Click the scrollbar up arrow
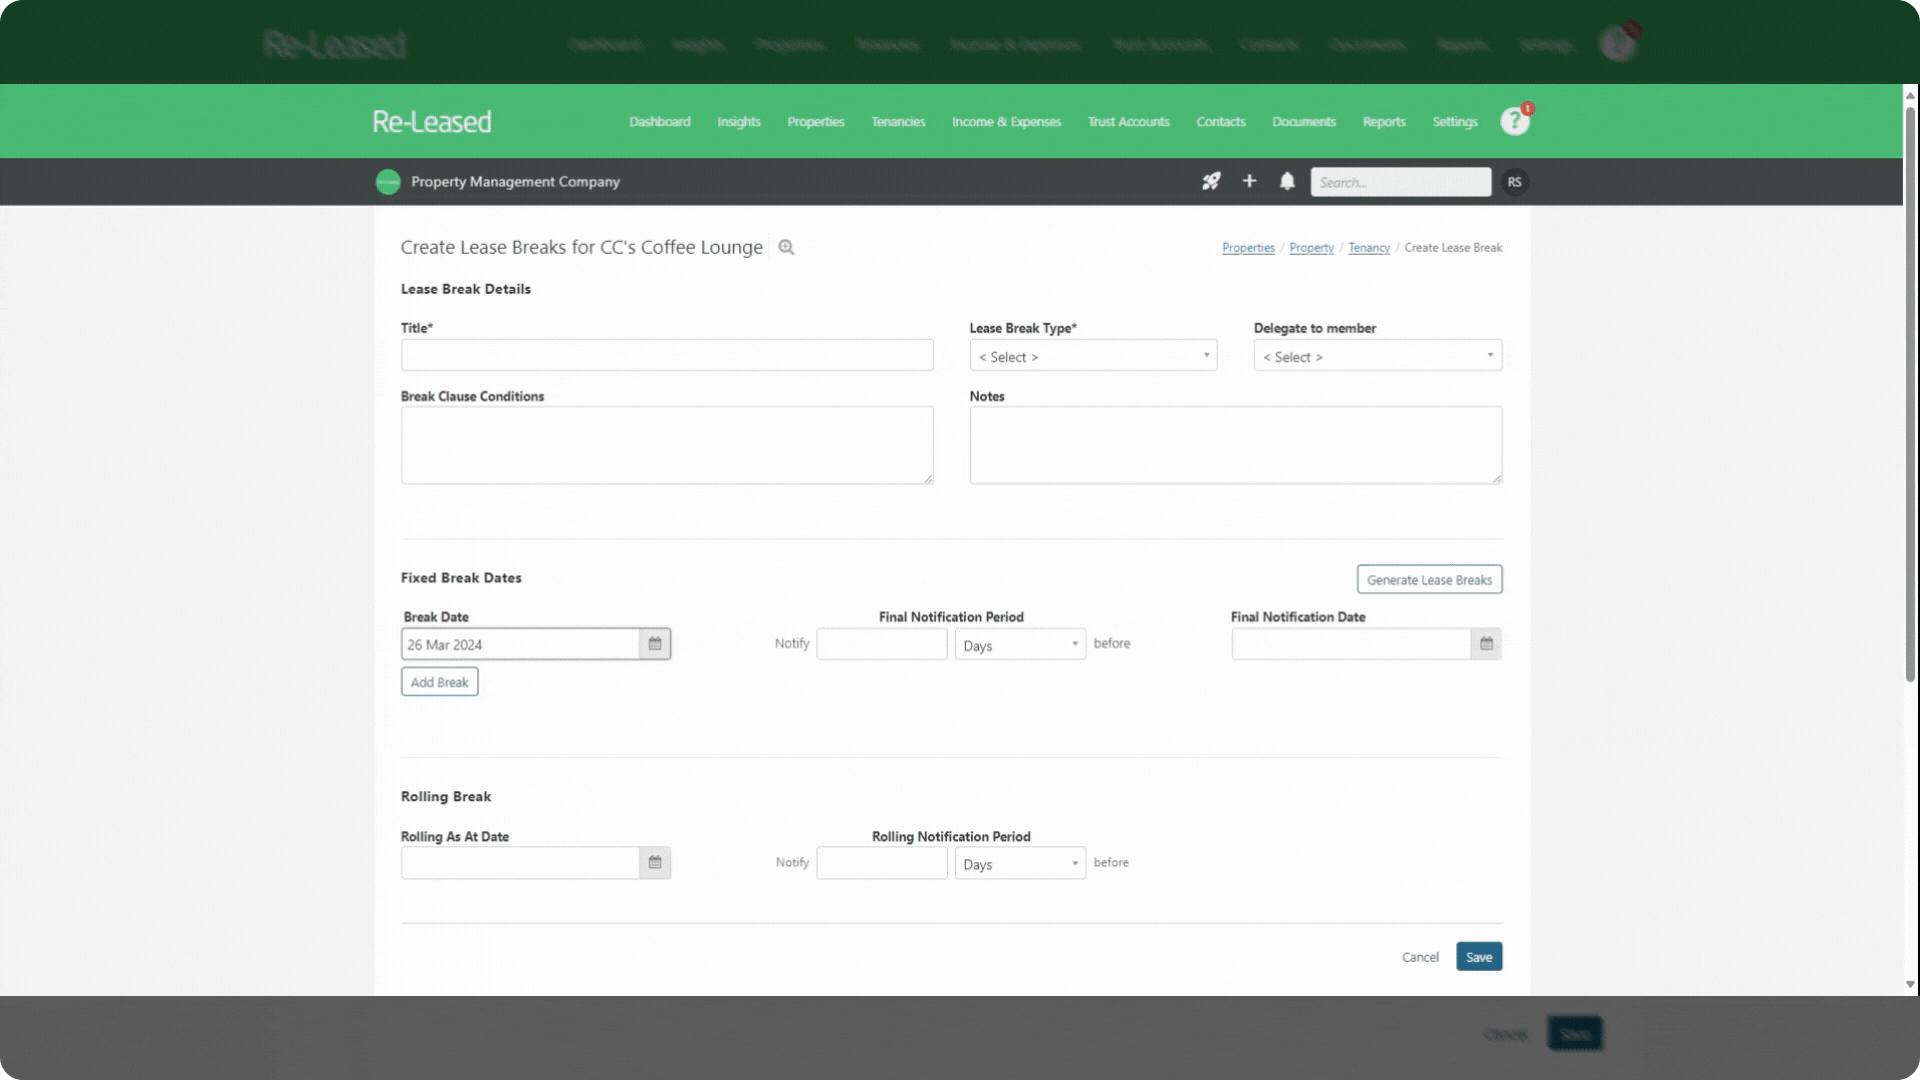Image resolution: width=1920 pixels, height=1080 pixels. tap(1910, 95)
